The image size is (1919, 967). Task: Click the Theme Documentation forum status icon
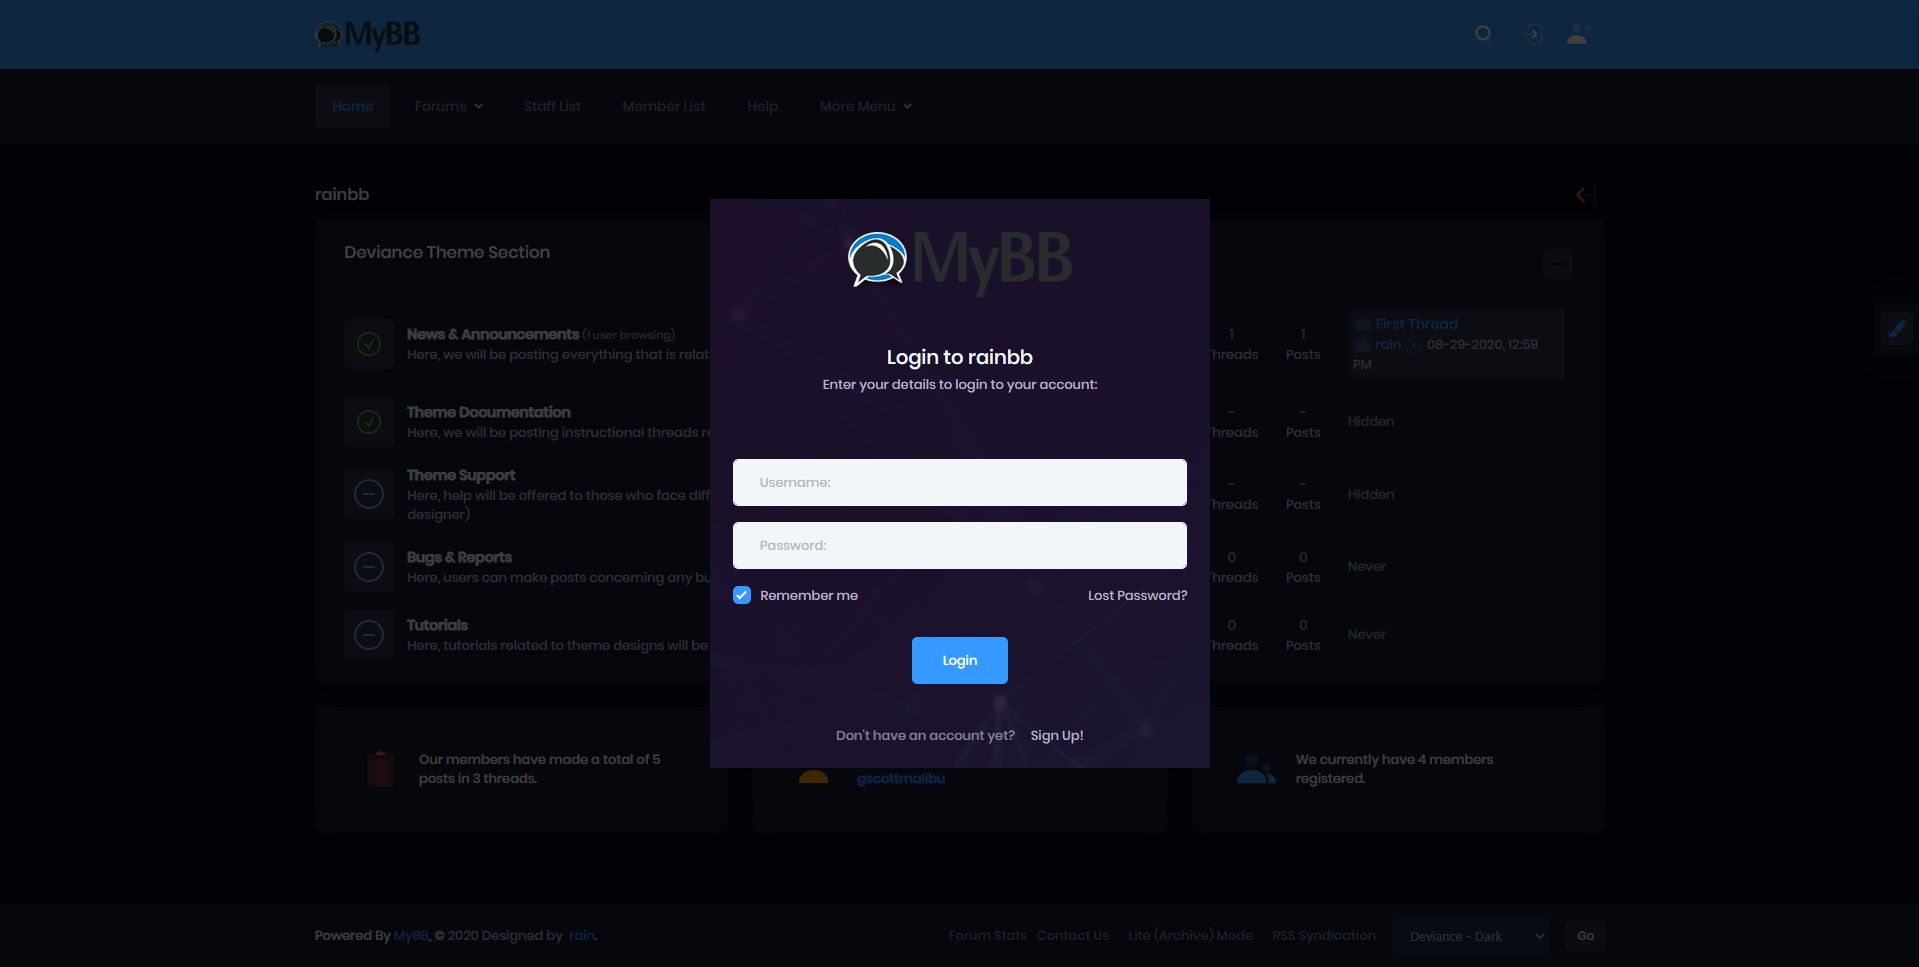click(369, 422)
